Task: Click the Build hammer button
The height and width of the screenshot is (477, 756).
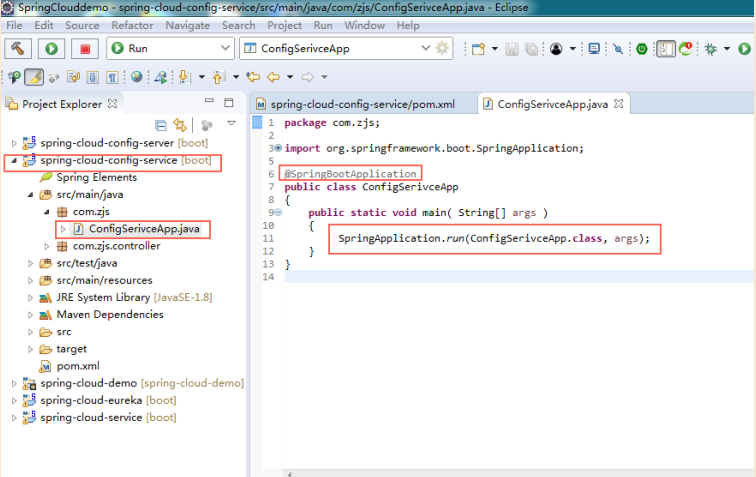Action: [18, 49]
